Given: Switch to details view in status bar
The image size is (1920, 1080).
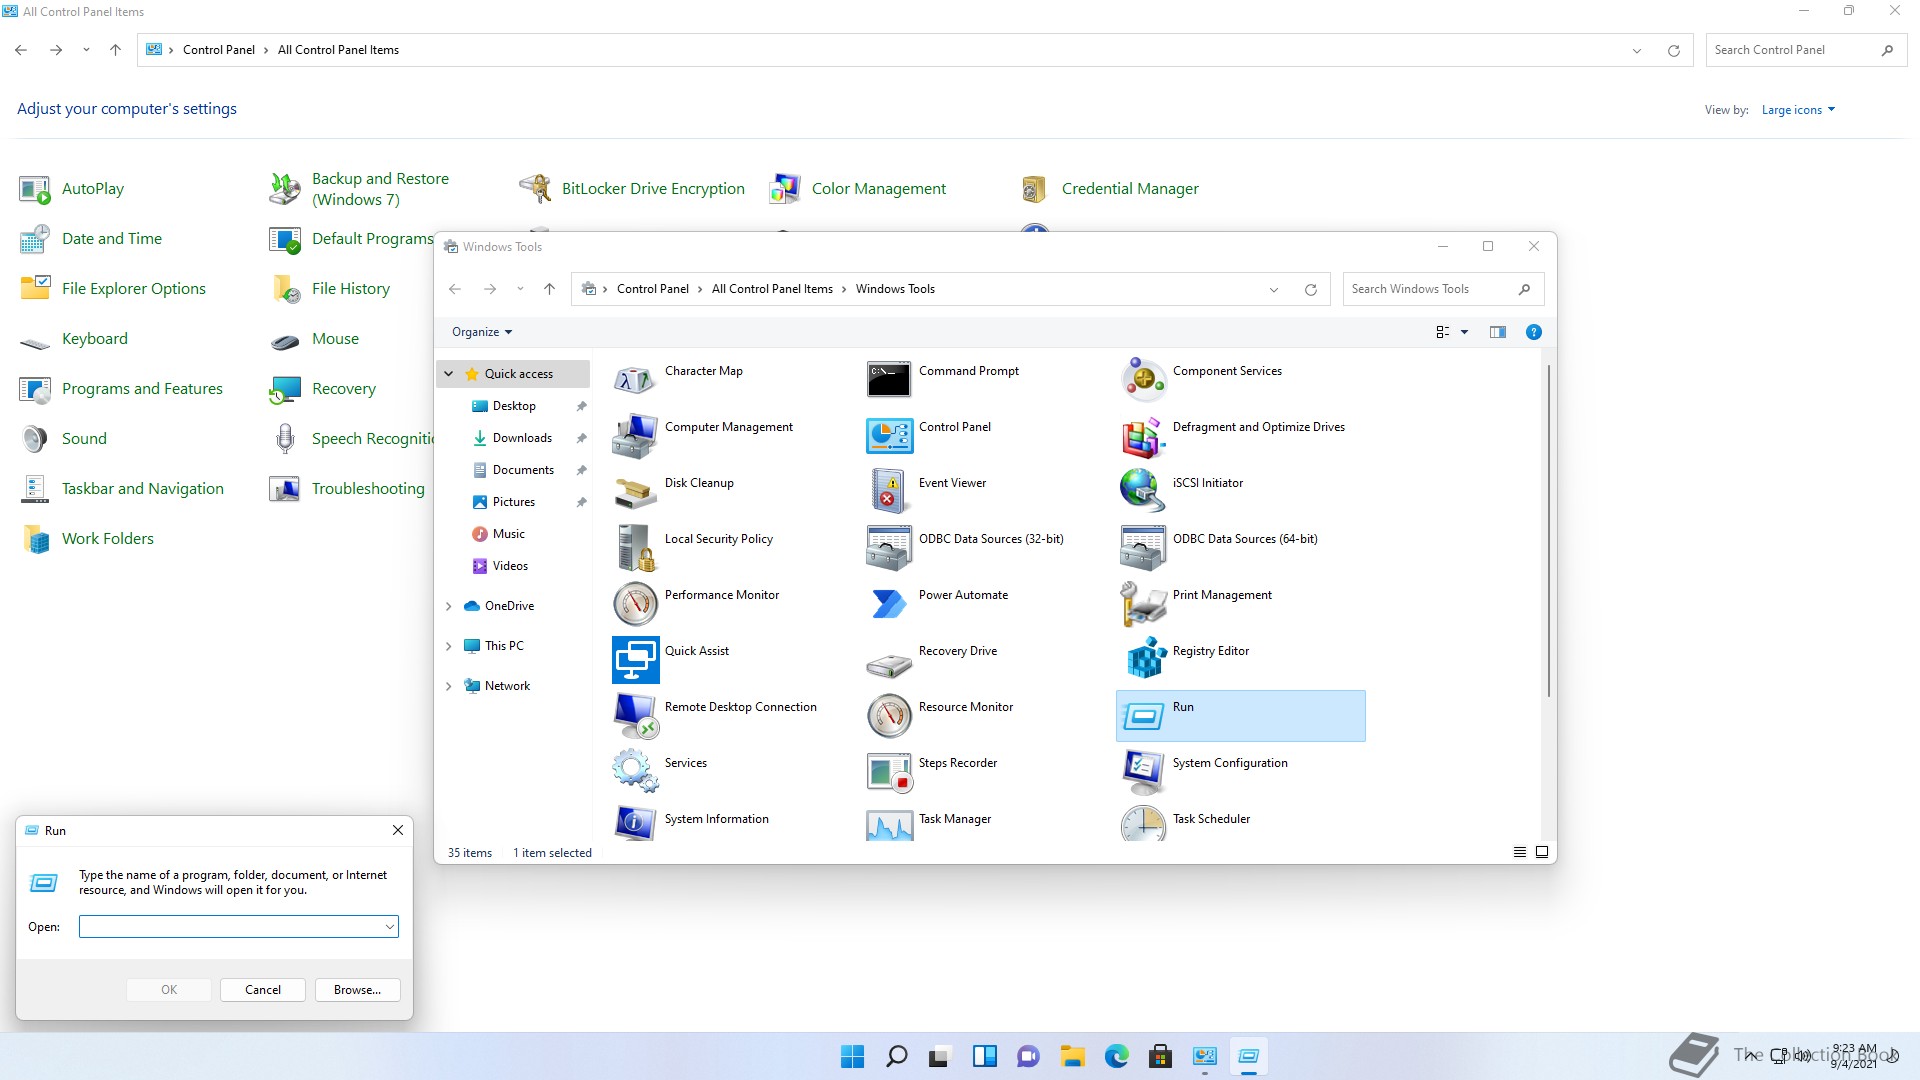Looking at the screenshot, I should (1519, 853).
